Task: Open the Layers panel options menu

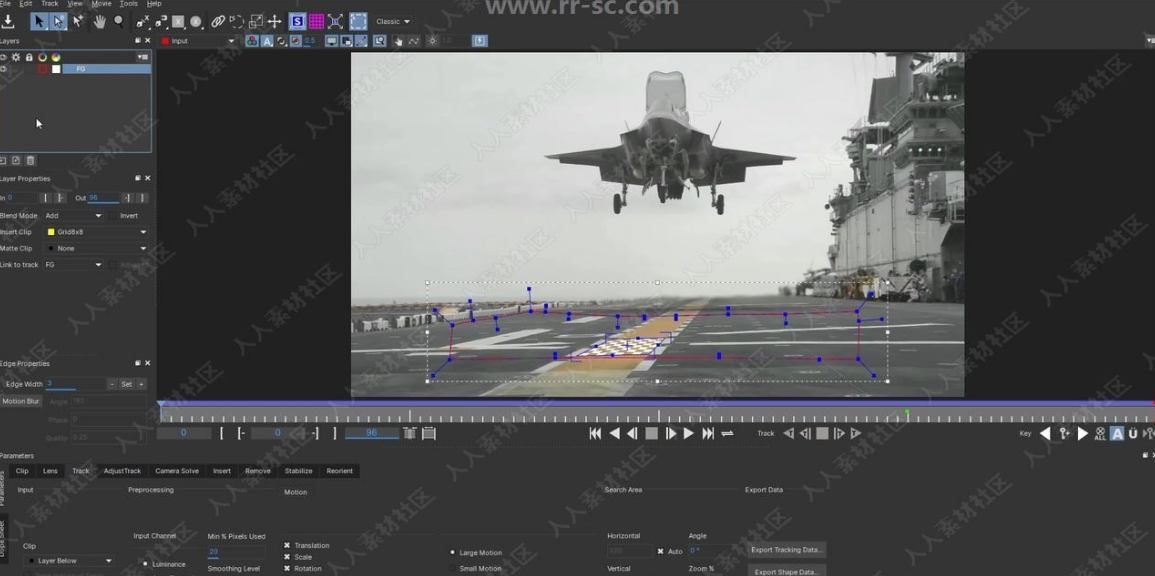Action: (142, 57)
